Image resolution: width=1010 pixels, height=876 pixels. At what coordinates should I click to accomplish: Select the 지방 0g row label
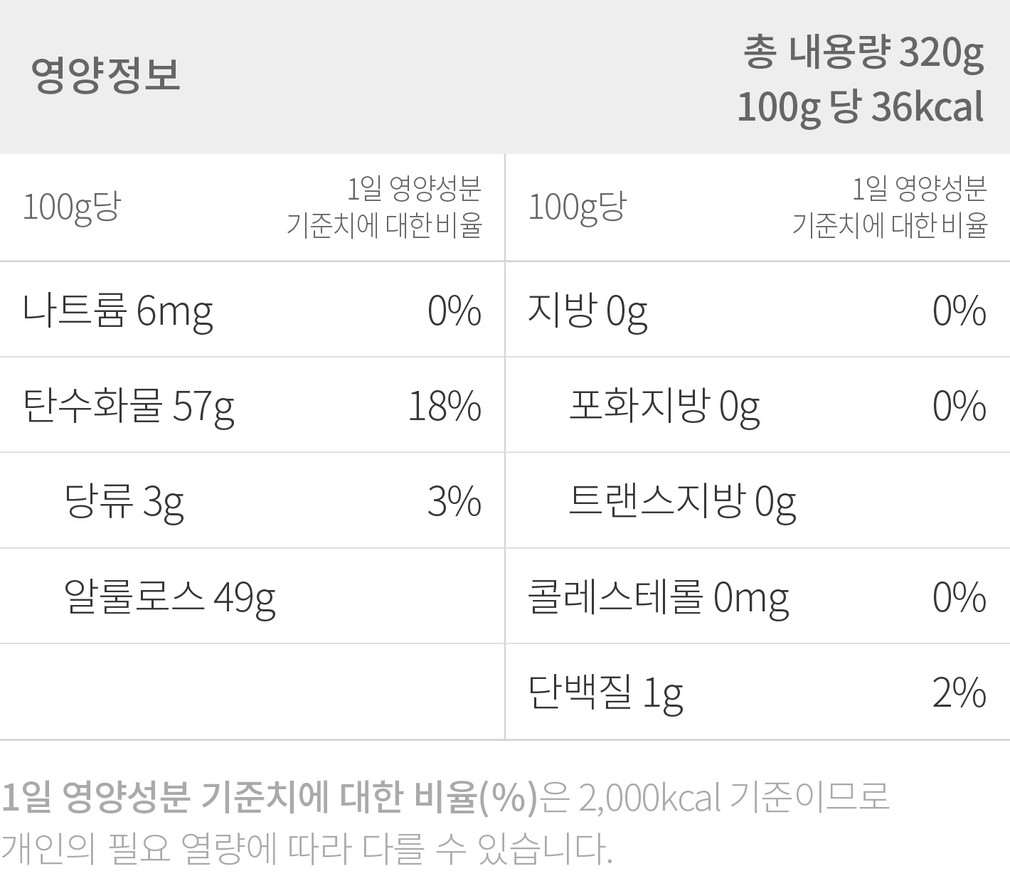[587, 313]
